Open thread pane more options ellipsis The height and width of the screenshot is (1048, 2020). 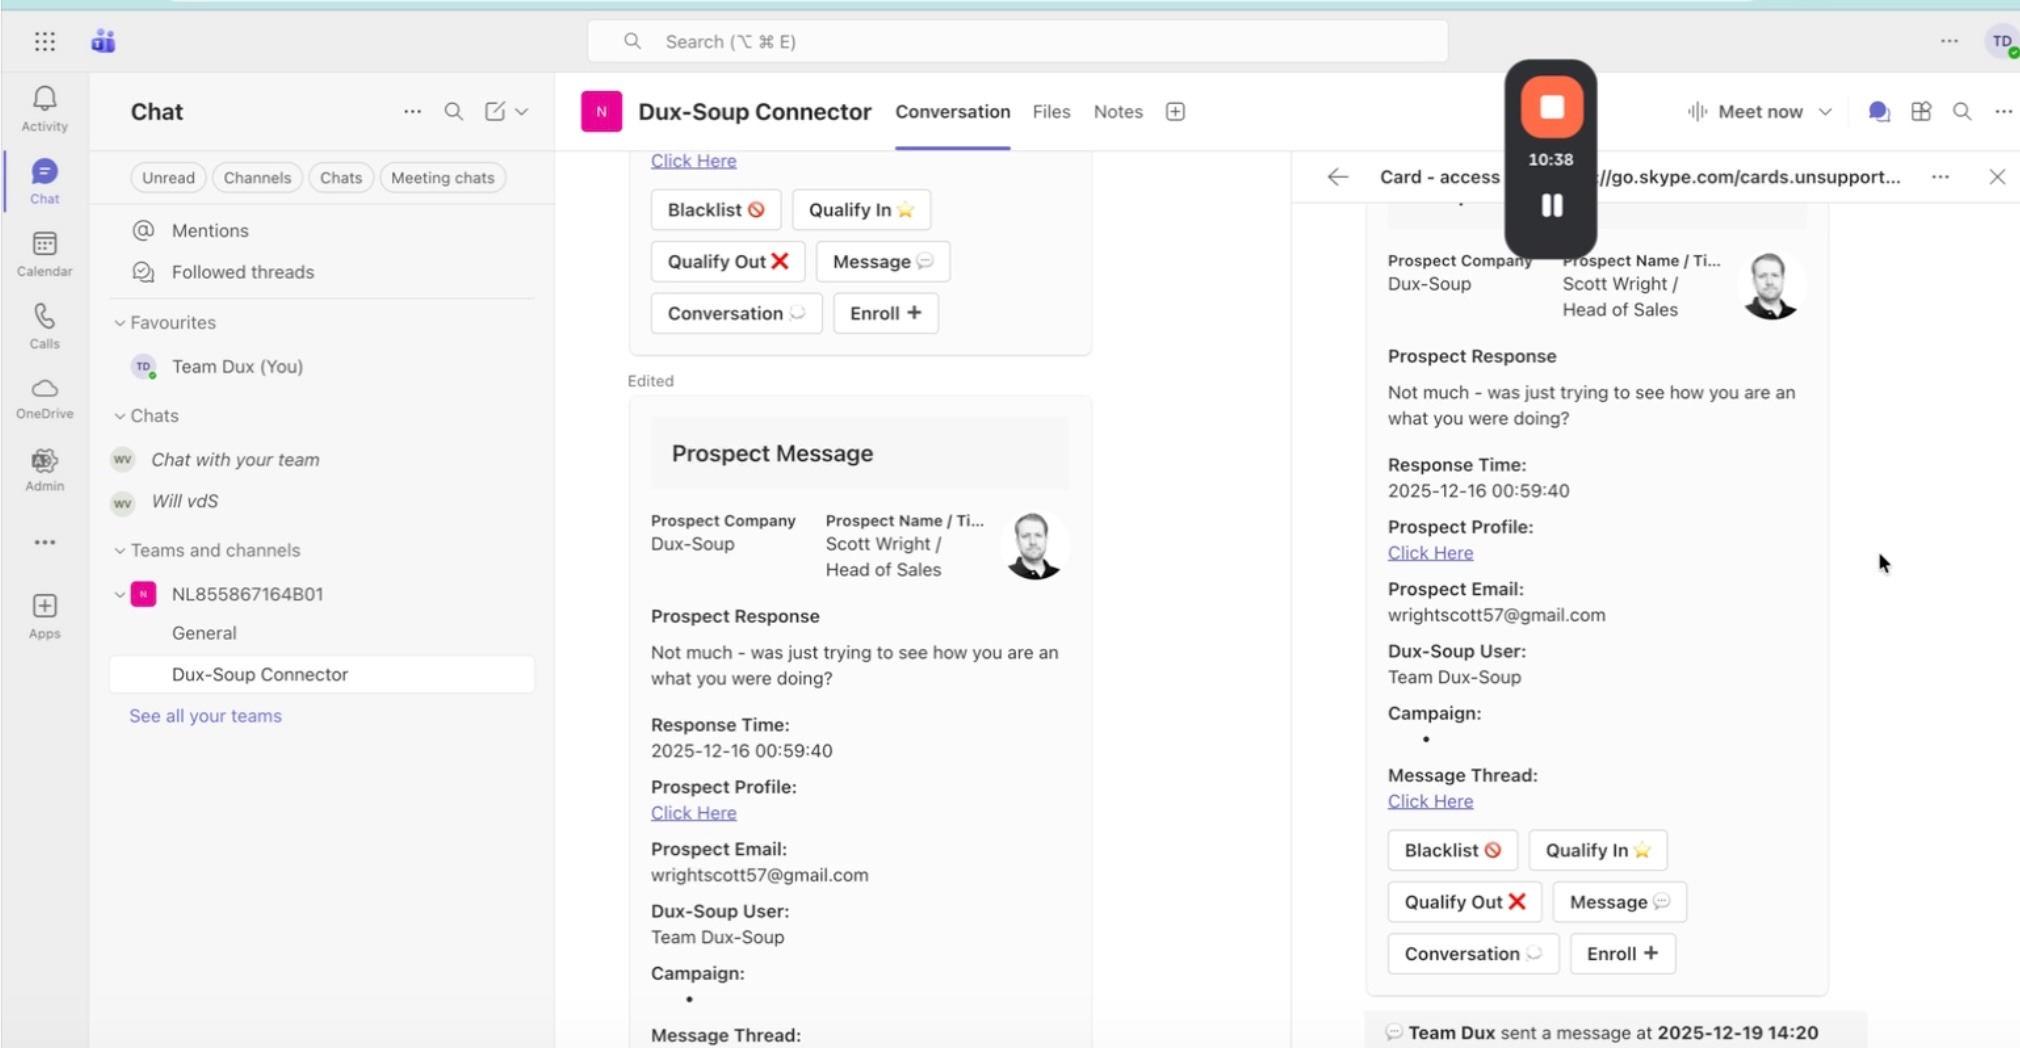point(1940,177)
